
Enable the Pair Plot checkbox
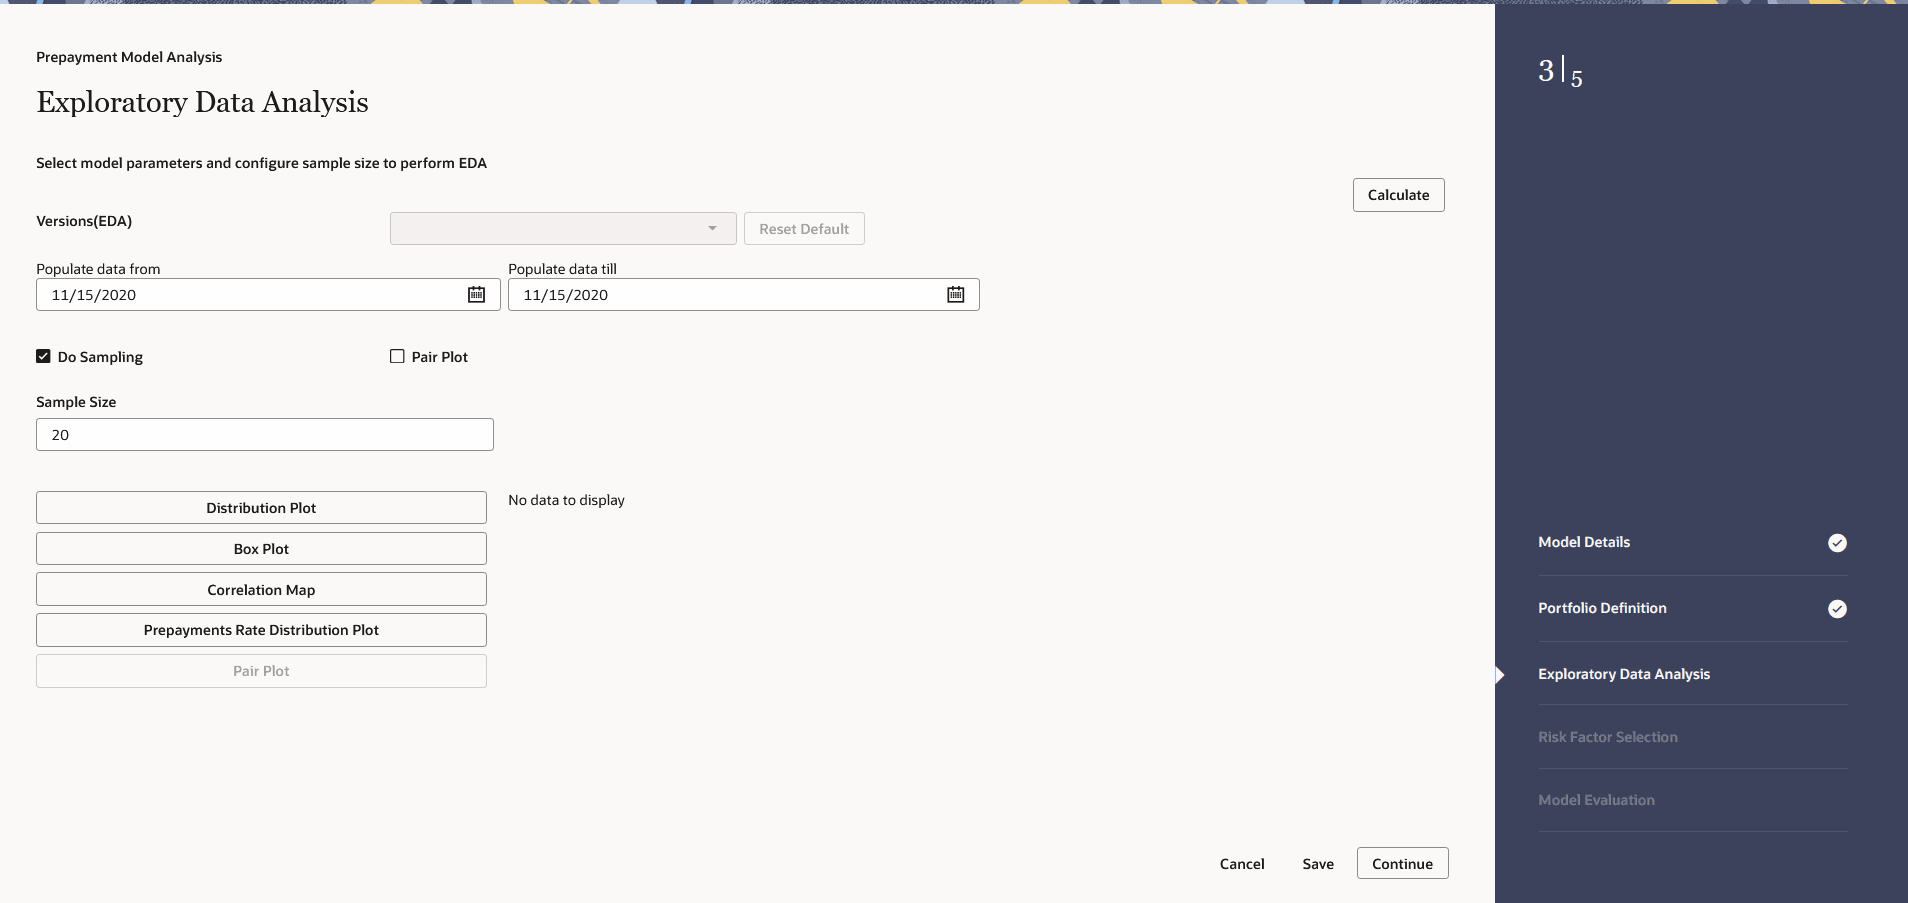click(396, 356)
